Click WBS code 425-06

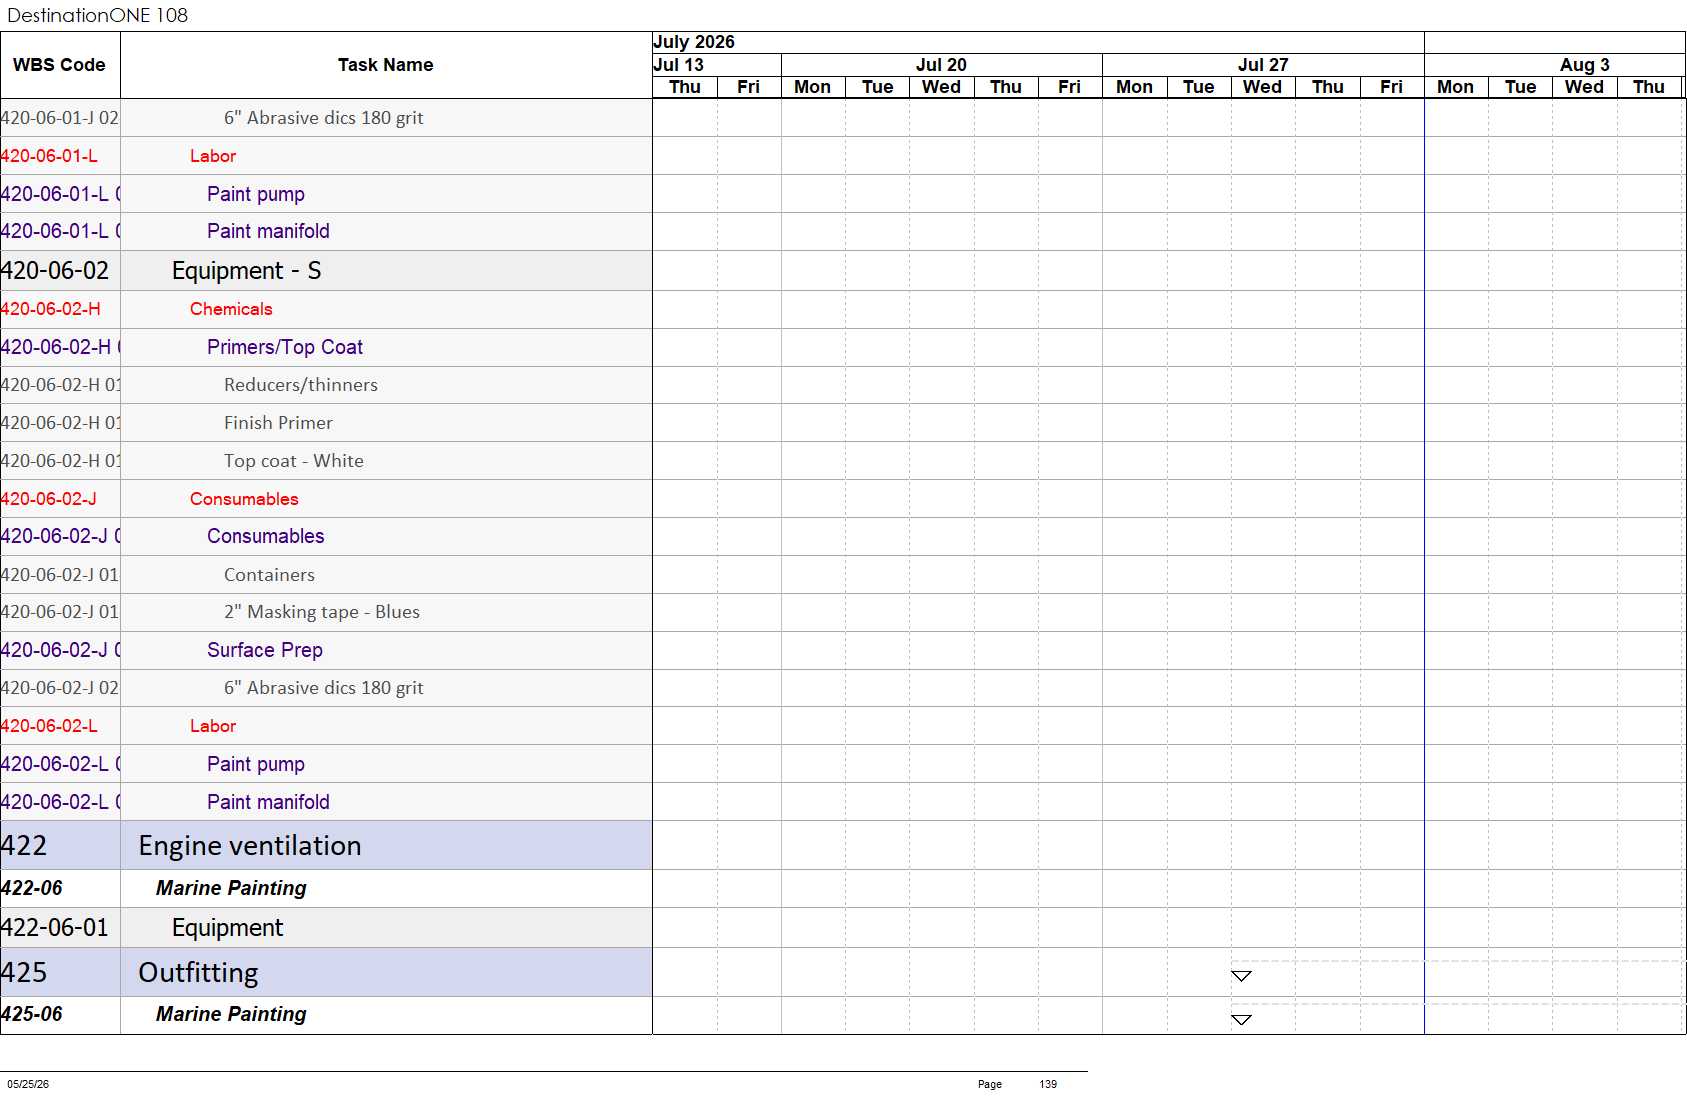tap(32, 1014)
